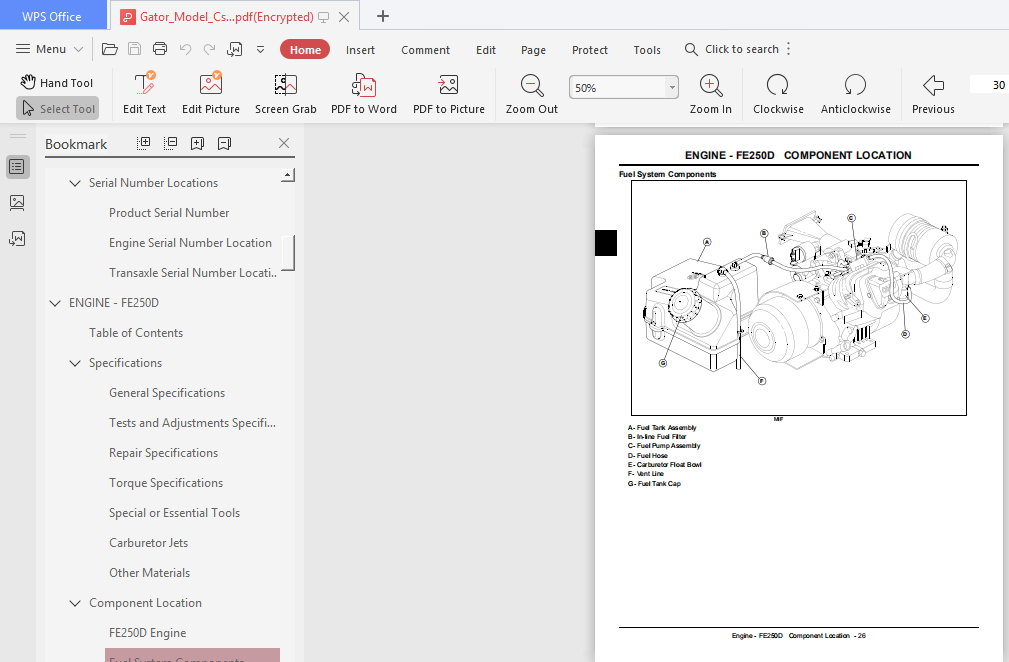Open General Specifications bookmark

coord(167,392)
